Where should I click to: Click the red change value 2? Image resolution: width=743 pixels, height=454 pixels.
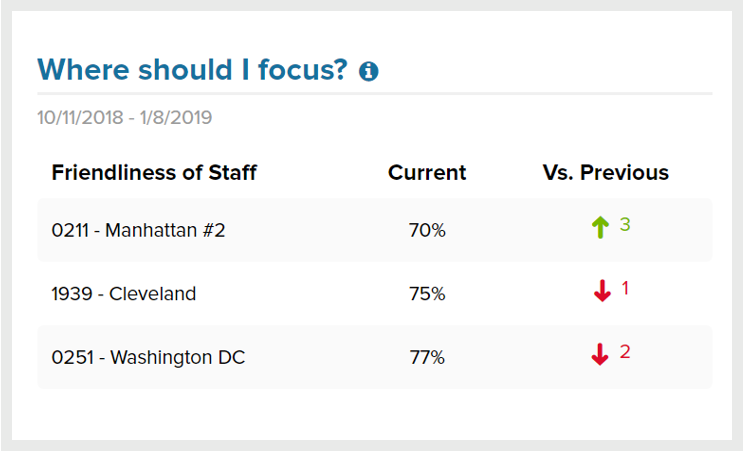(x=625, y=352)
